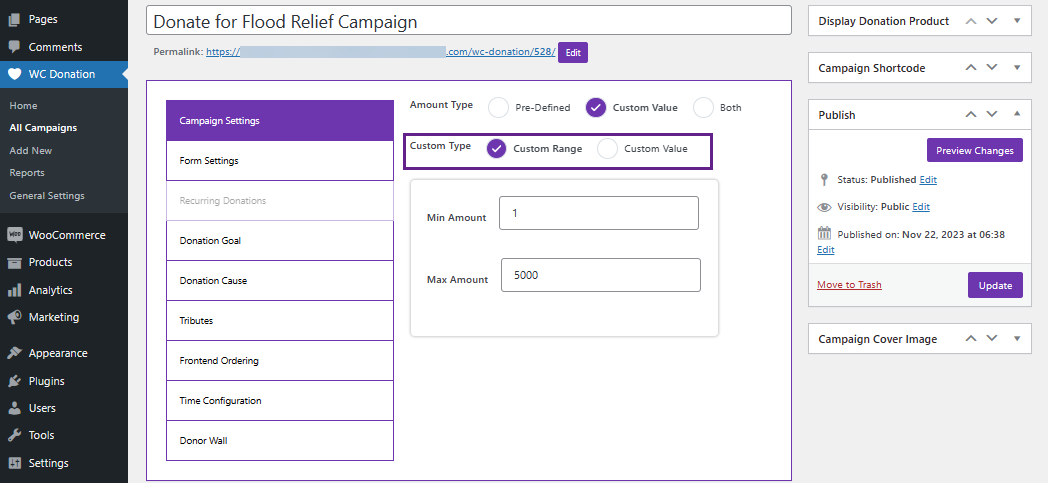Collapse the Publish panel
Image resolution: width=1048 pixels, height=483 pixels.
coord(1017,115)
